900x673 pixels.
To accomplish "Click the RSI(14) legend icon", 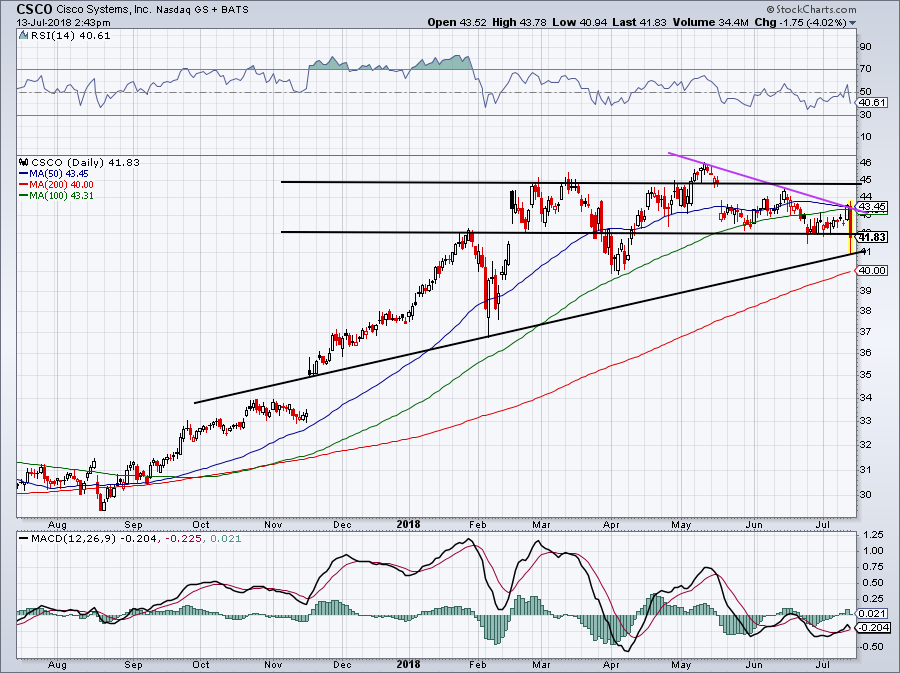I will [23, 35].
